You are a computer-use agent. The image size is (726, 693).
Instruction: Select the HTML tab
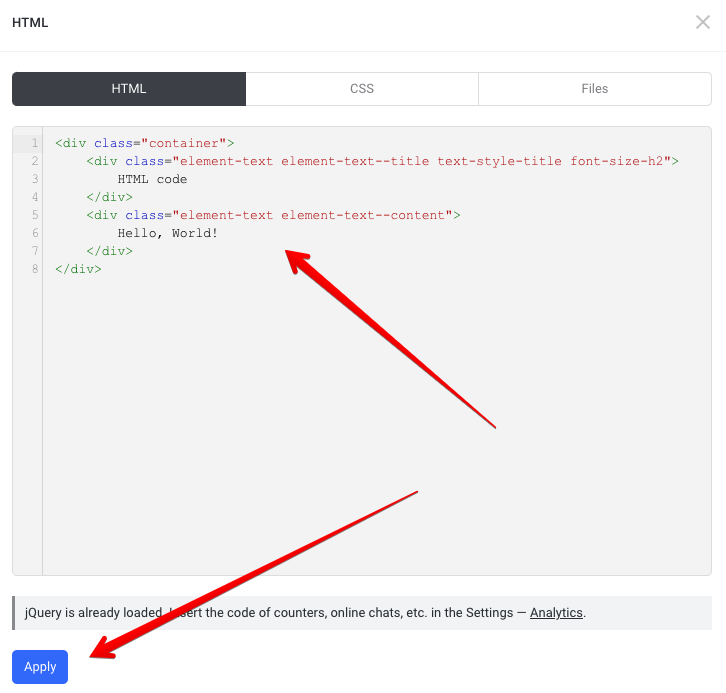129,89
